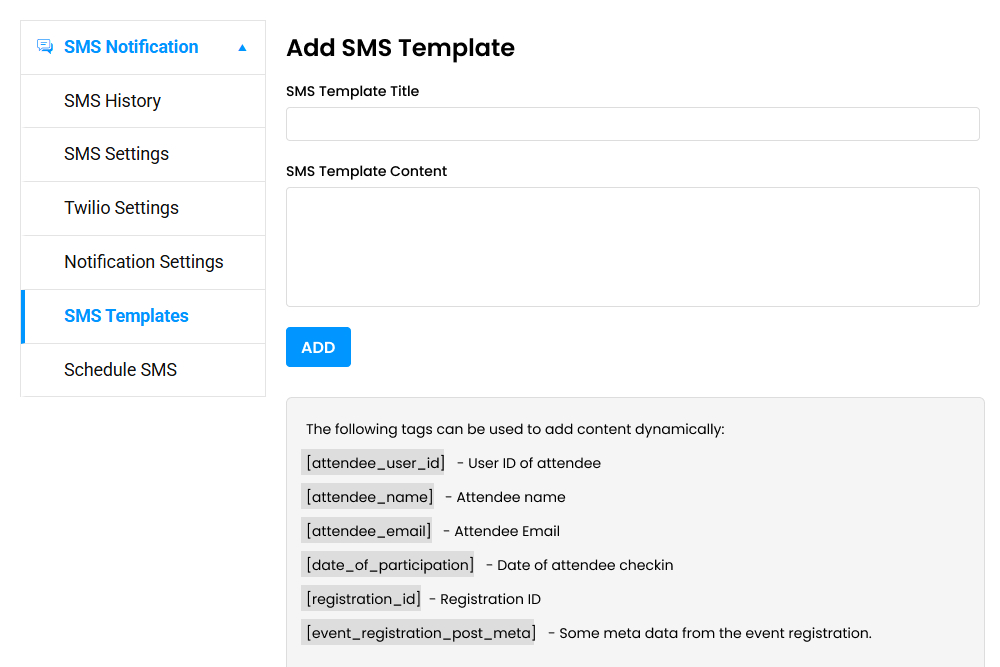
Task: Click the Add SMS Template heading
Action: pyautogui.click(x=400, y=48)
